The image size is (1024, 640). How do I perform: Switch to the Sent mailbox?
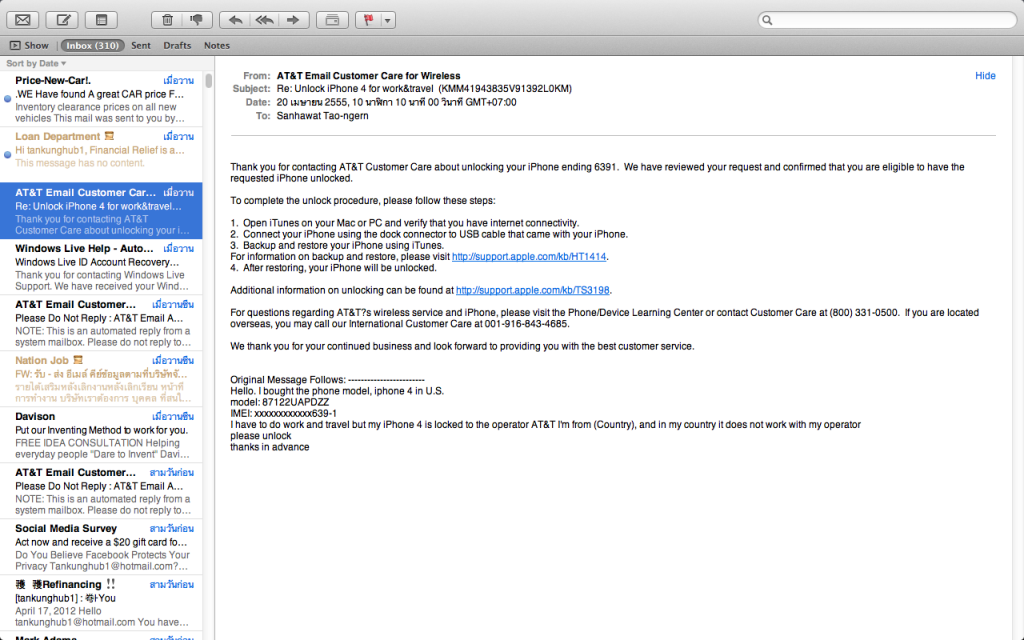[x=141, y=45]
